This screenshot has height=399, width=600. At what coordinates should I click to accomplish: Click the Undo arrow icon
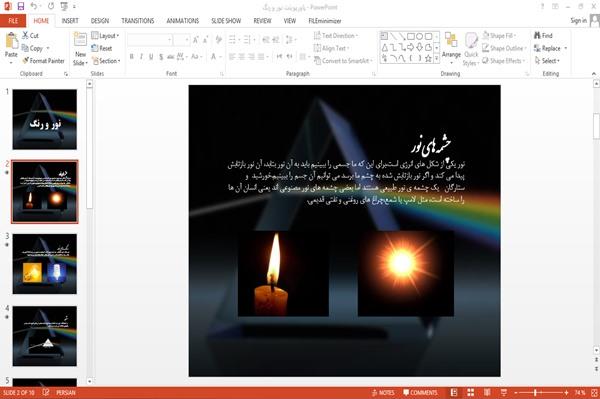coord(34,6)
